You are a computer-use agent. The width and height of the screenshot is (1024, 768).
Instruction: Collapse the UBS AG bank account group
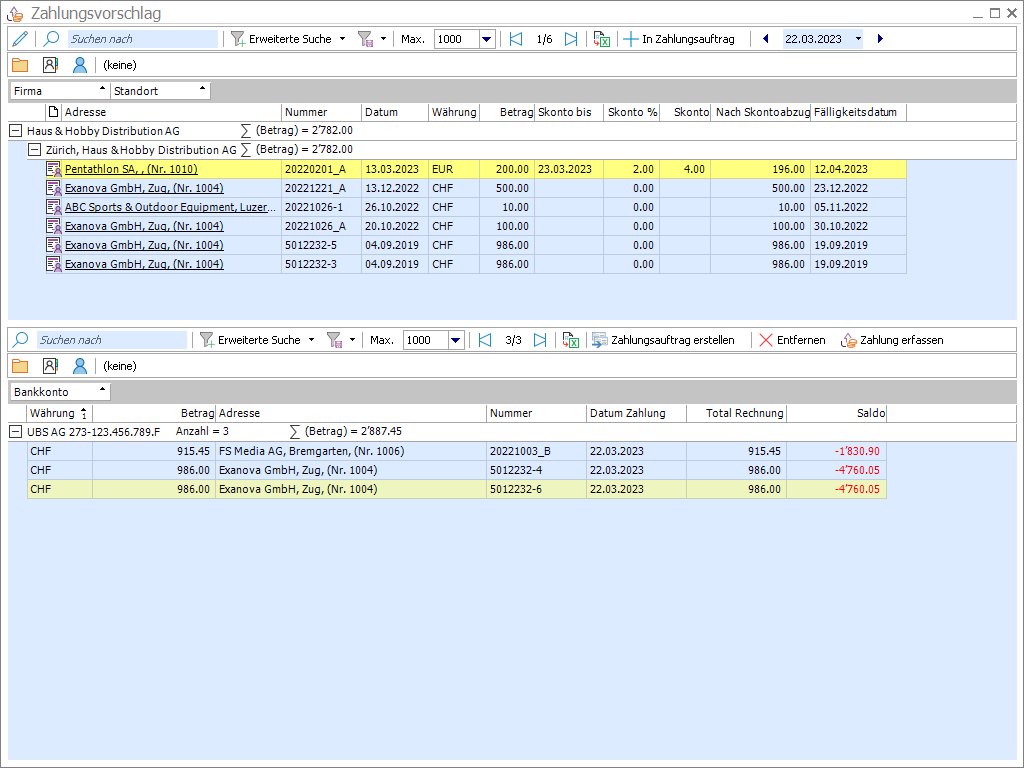(x=16, y=432)
